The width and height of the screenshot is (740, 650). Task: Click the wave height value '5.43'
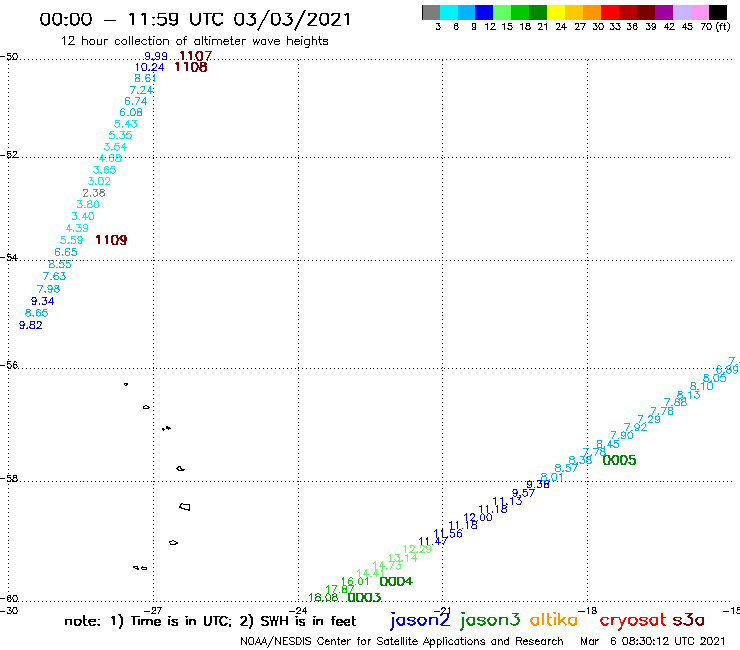[126, 124]
